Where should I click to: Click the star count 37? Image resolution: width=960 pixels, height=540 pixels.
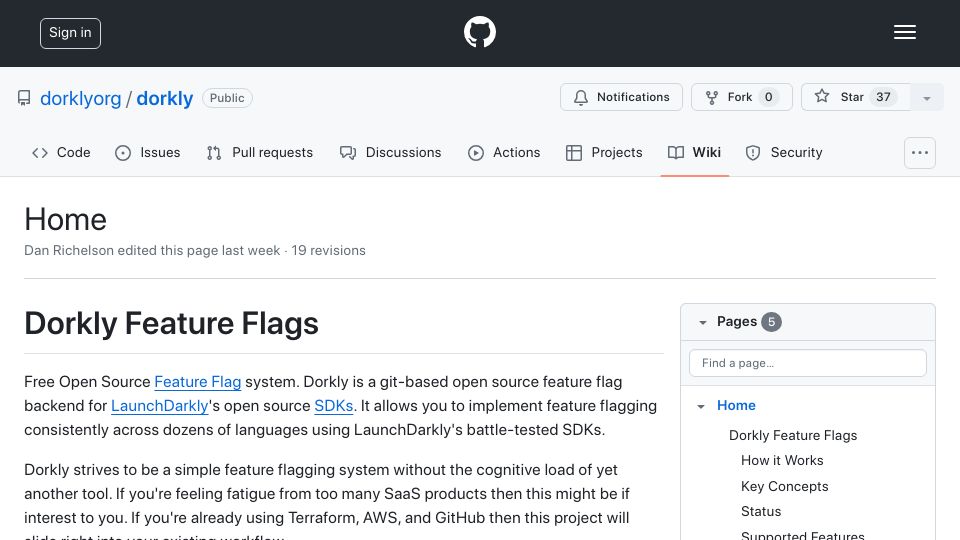pos(883,97)
